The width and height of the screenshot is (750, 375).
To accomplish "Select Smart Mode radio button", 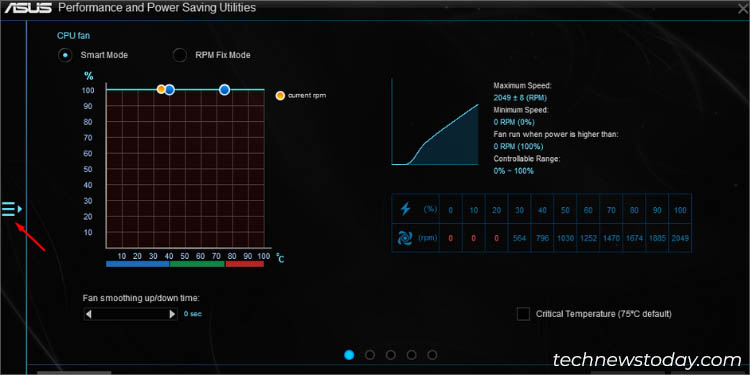I will click(x=65, y=55).
